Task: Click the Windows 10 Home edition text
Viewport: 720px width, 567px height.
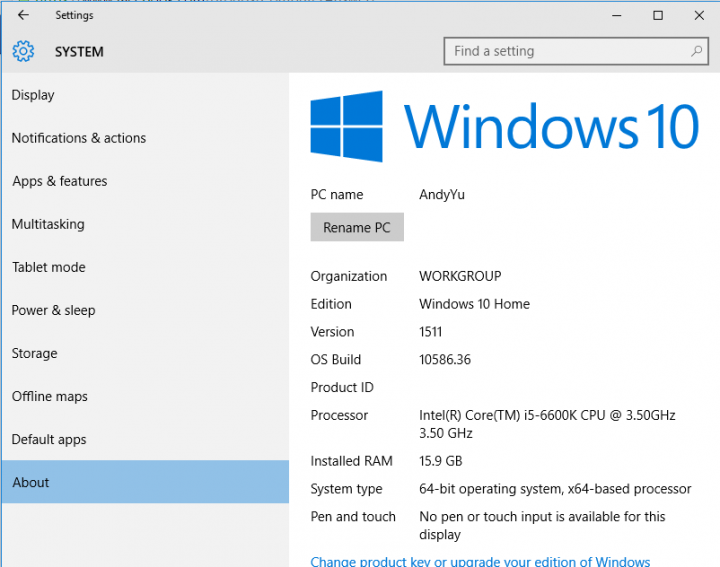Action: [474, 304]
